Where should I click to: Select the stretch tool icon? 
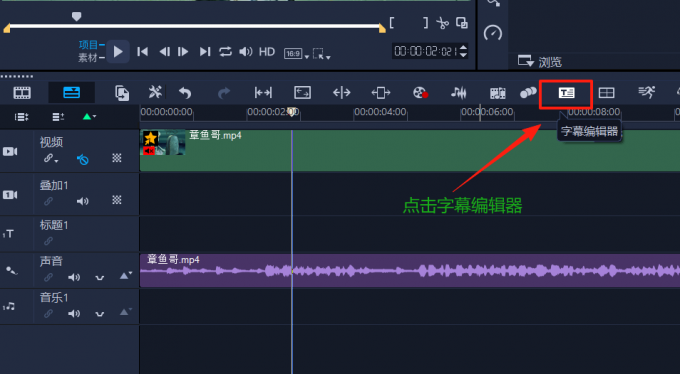(x=302, y=92)
